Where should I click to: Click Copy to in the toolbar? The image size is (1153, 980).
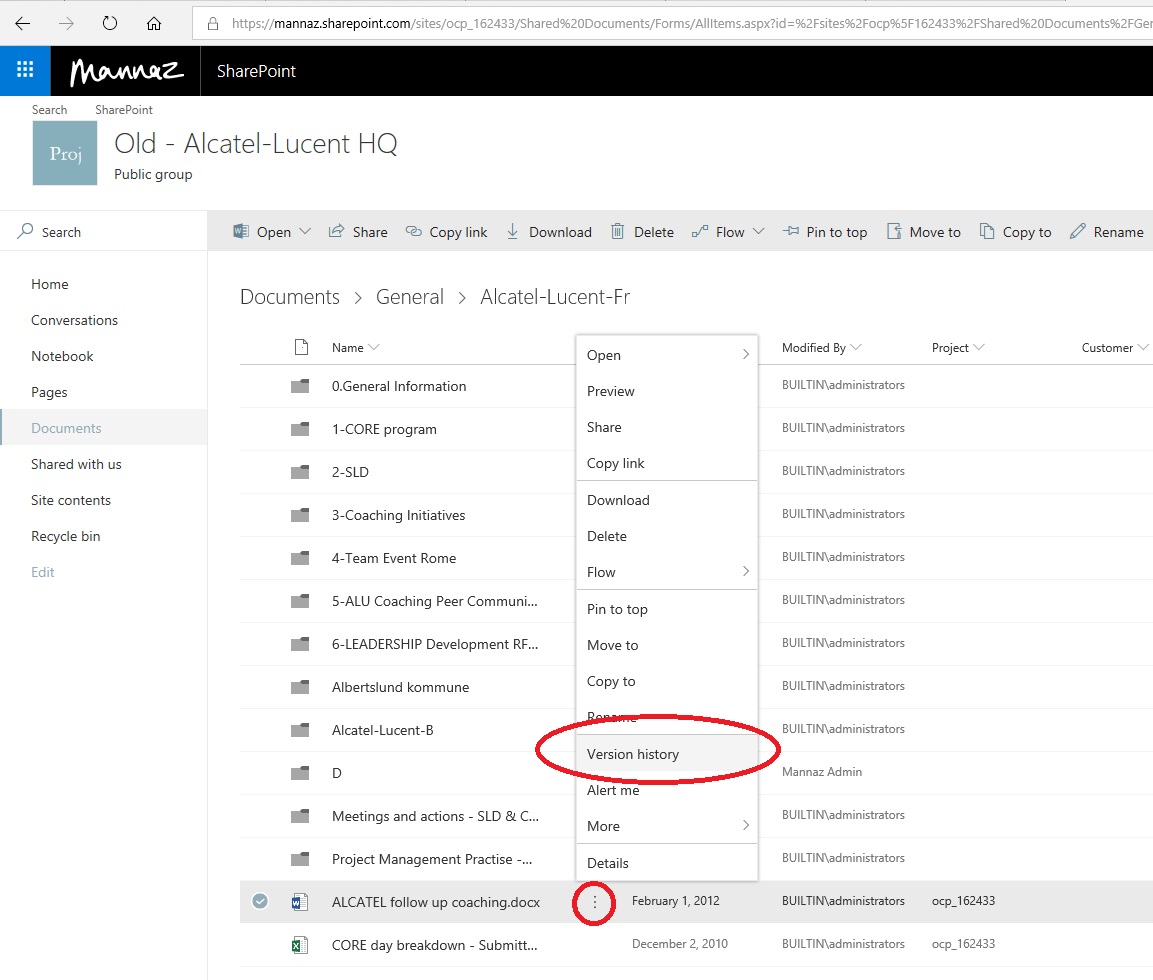(x=1015, y=232)
